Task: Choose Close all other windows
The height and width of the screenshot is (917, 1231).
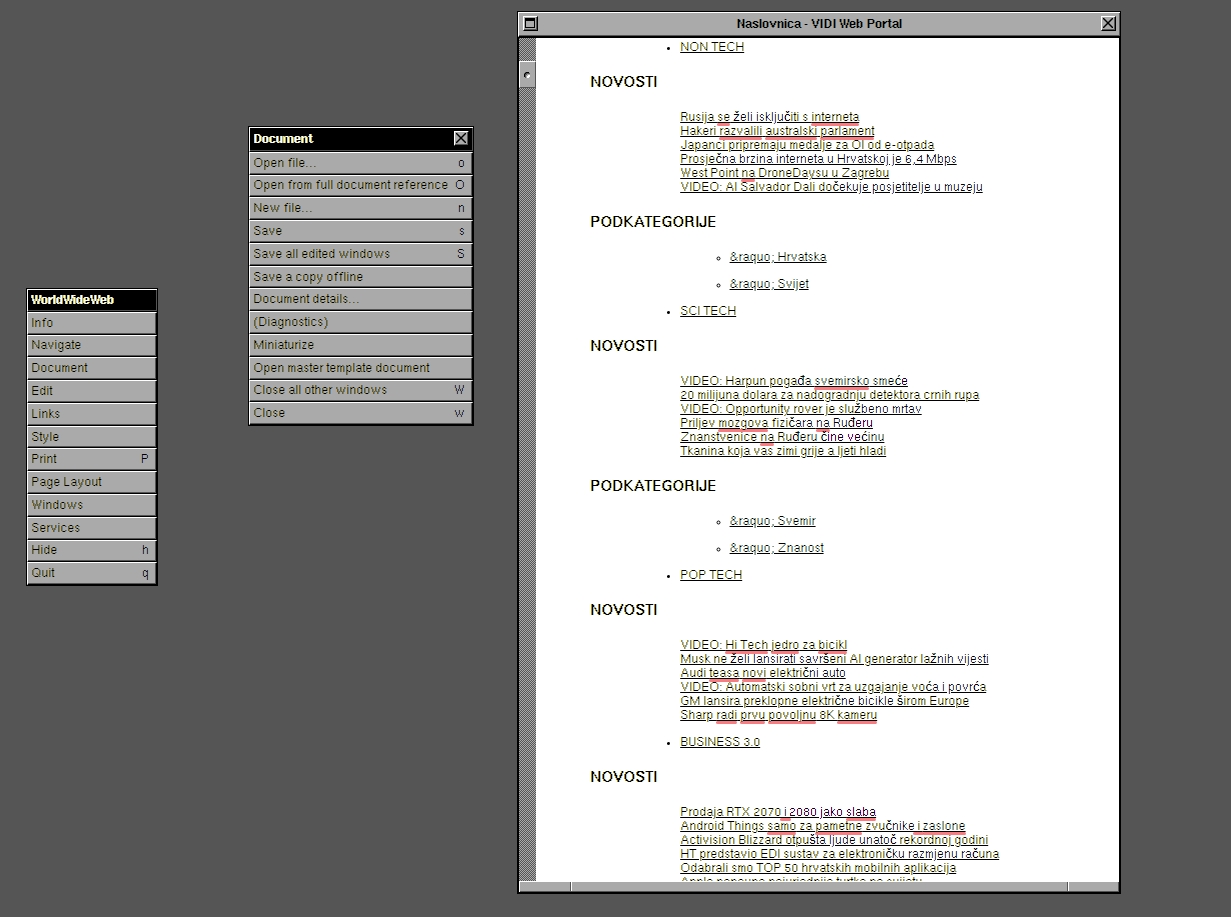Action: (x=359, y=390)
